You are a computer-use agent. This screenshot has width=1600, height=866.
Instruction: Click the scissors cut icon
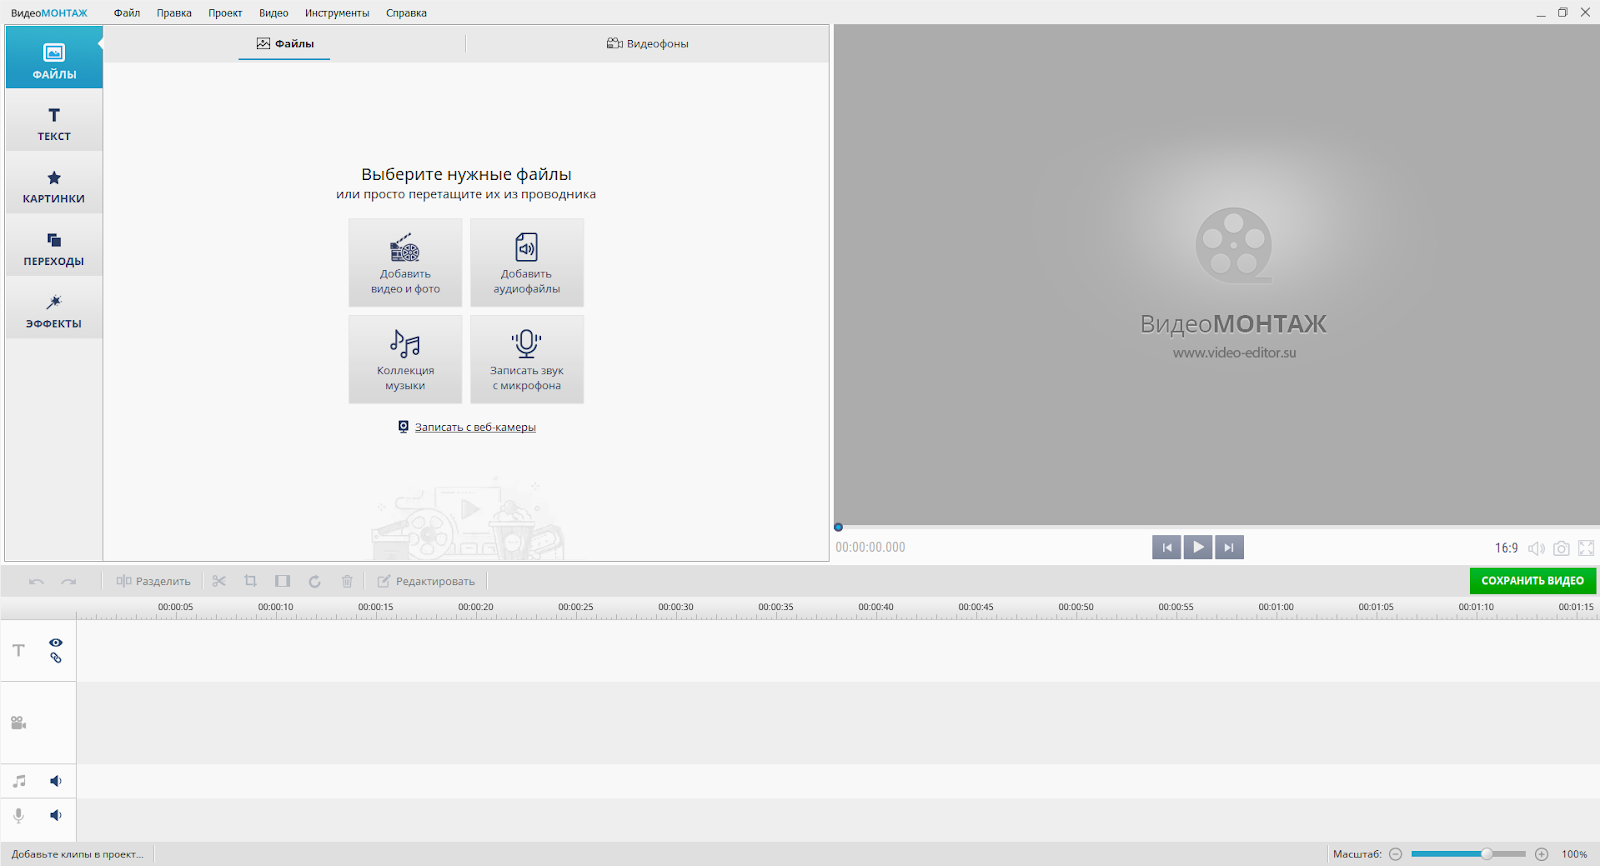(219, 581)
